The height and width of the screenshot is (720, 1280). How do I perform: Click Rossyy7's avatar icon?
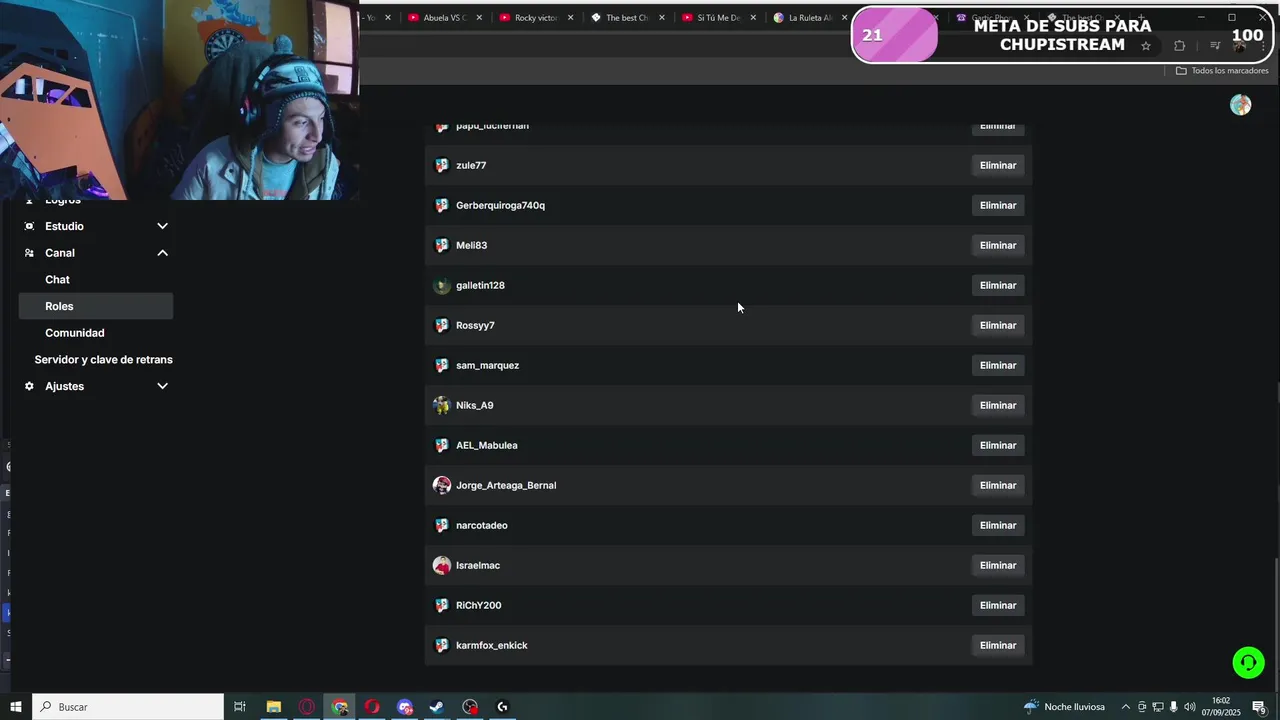tap(442, 325)
